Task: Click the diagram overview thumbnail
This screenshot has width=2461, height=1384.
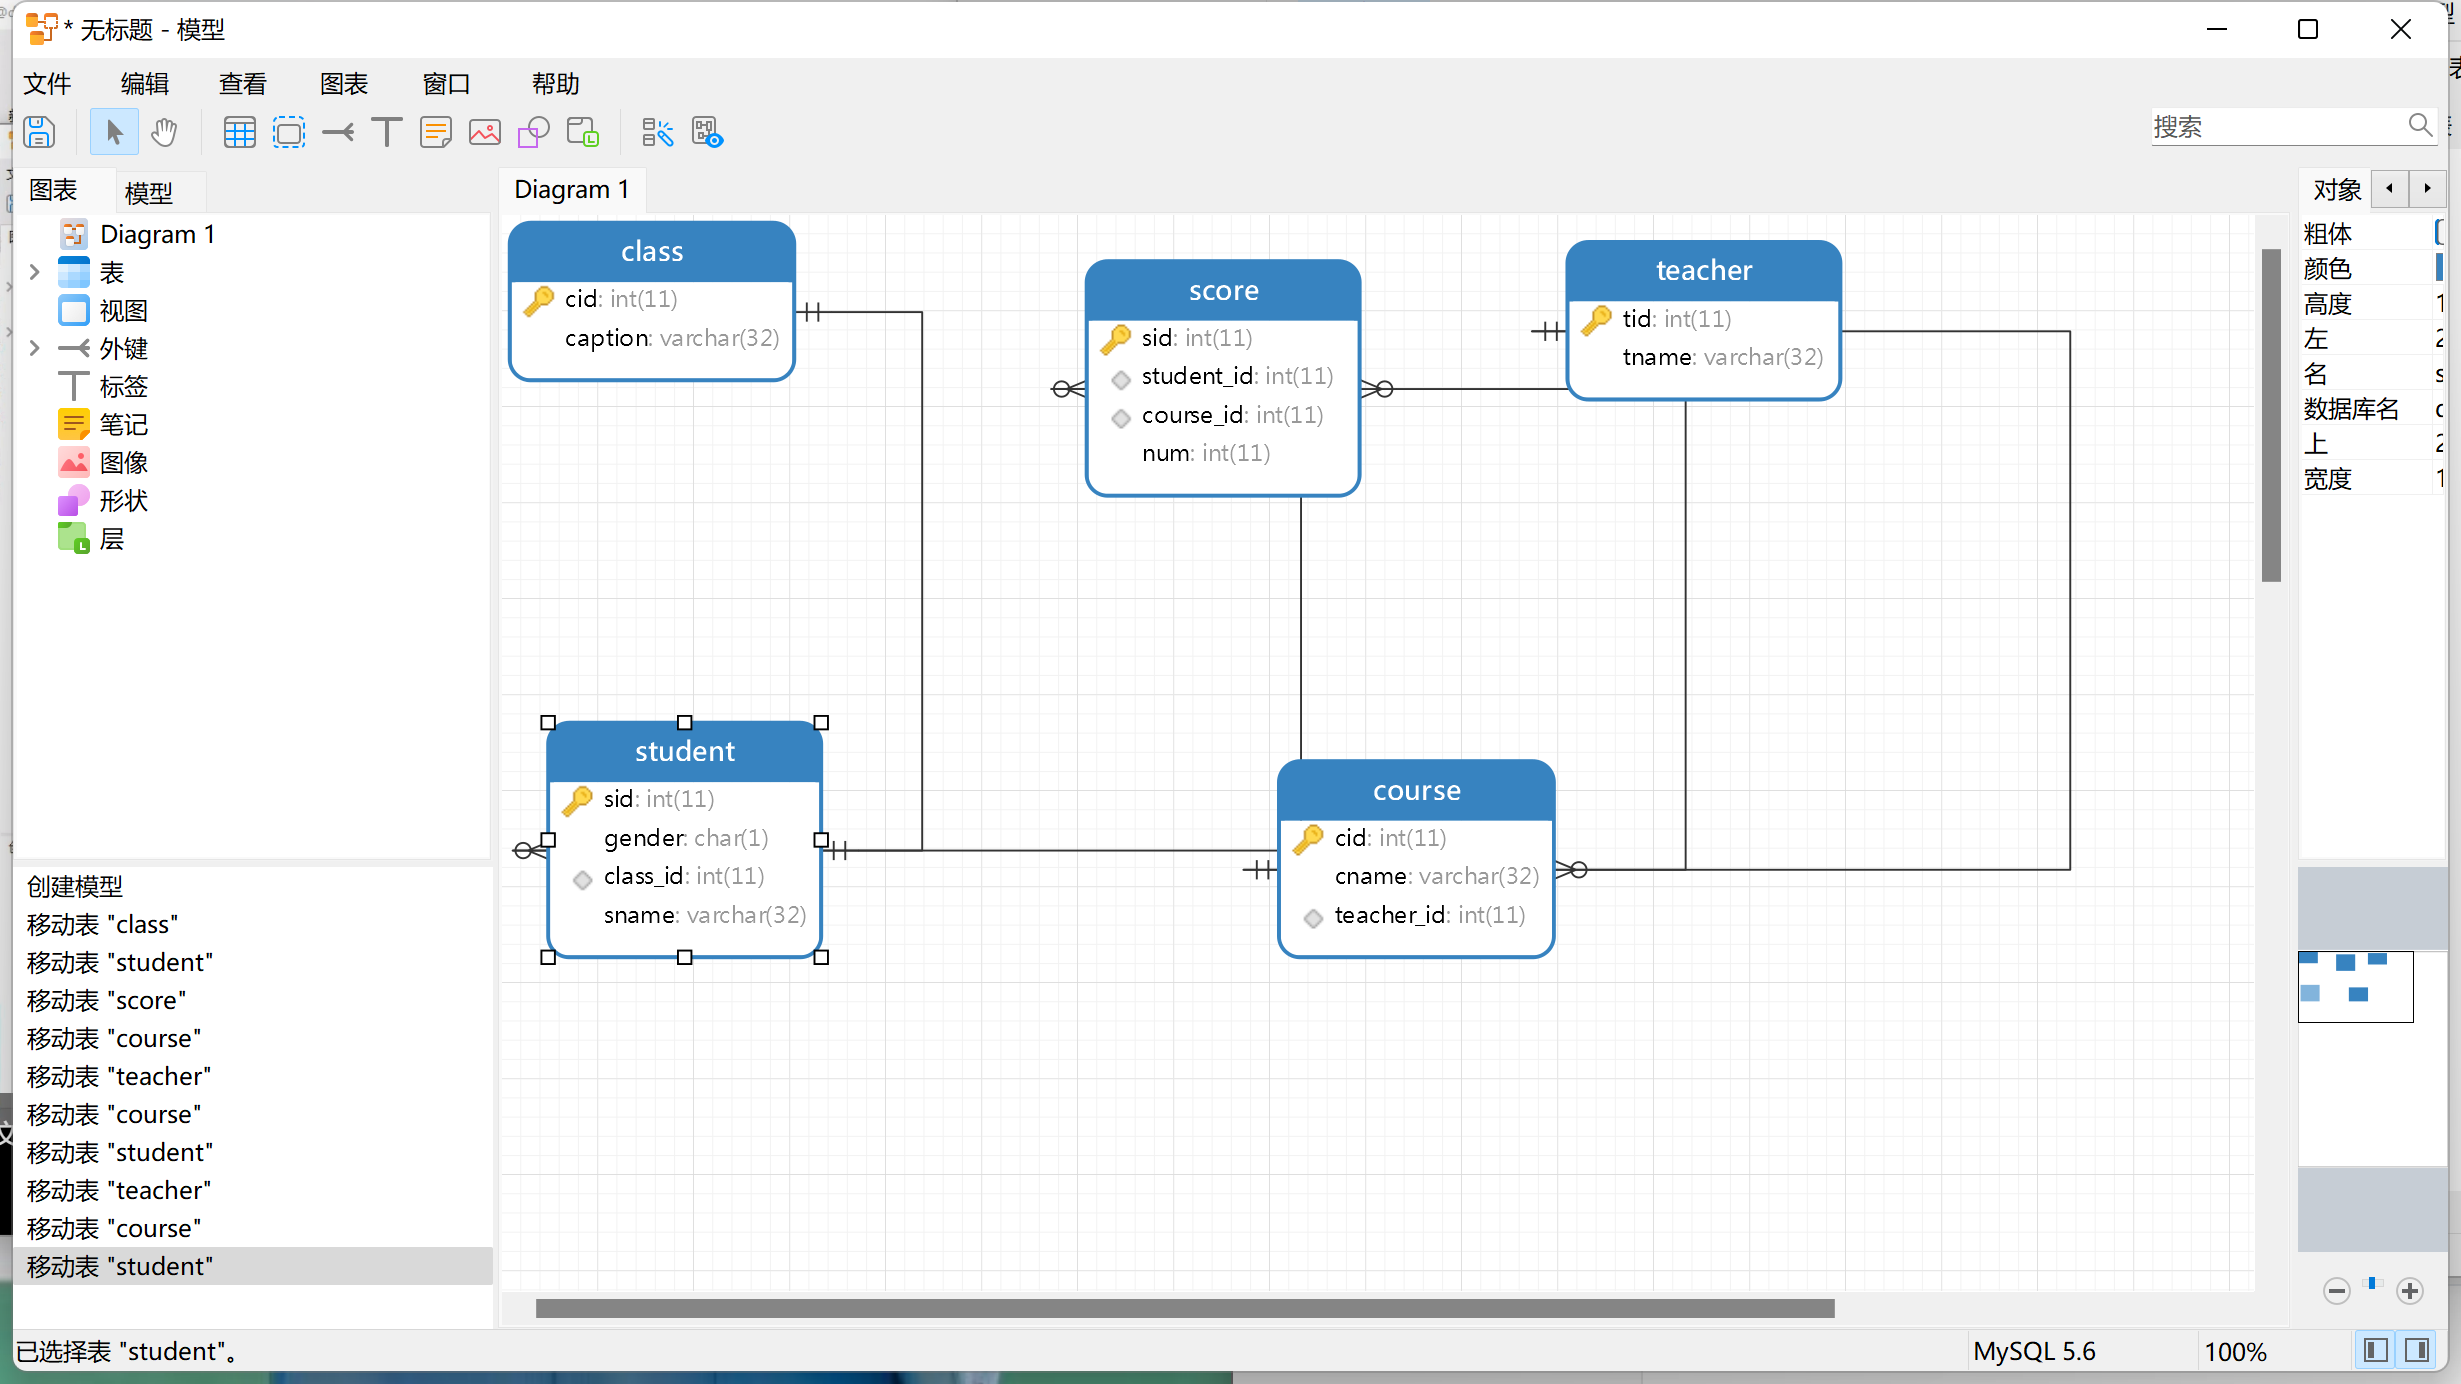Action: point(2355,986)
